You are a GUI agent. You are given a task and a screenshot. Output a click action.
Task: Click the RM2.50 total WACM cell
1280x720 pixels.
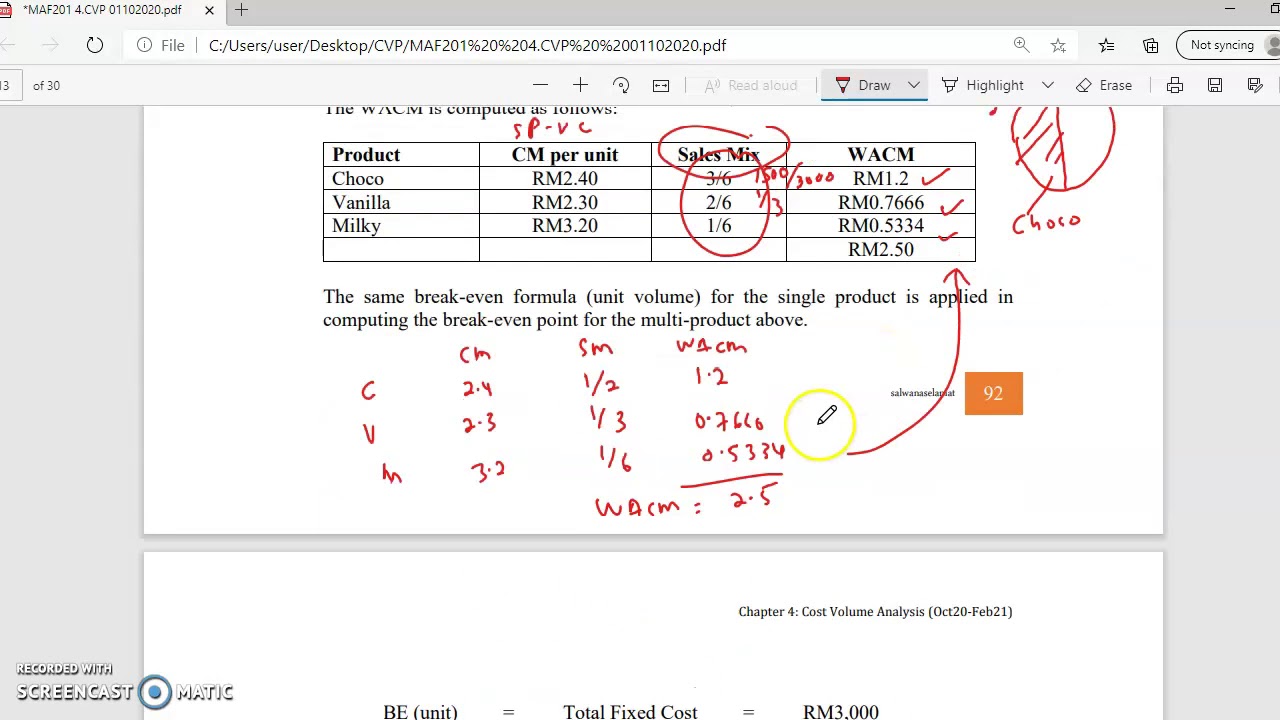[x=880, y=250]
